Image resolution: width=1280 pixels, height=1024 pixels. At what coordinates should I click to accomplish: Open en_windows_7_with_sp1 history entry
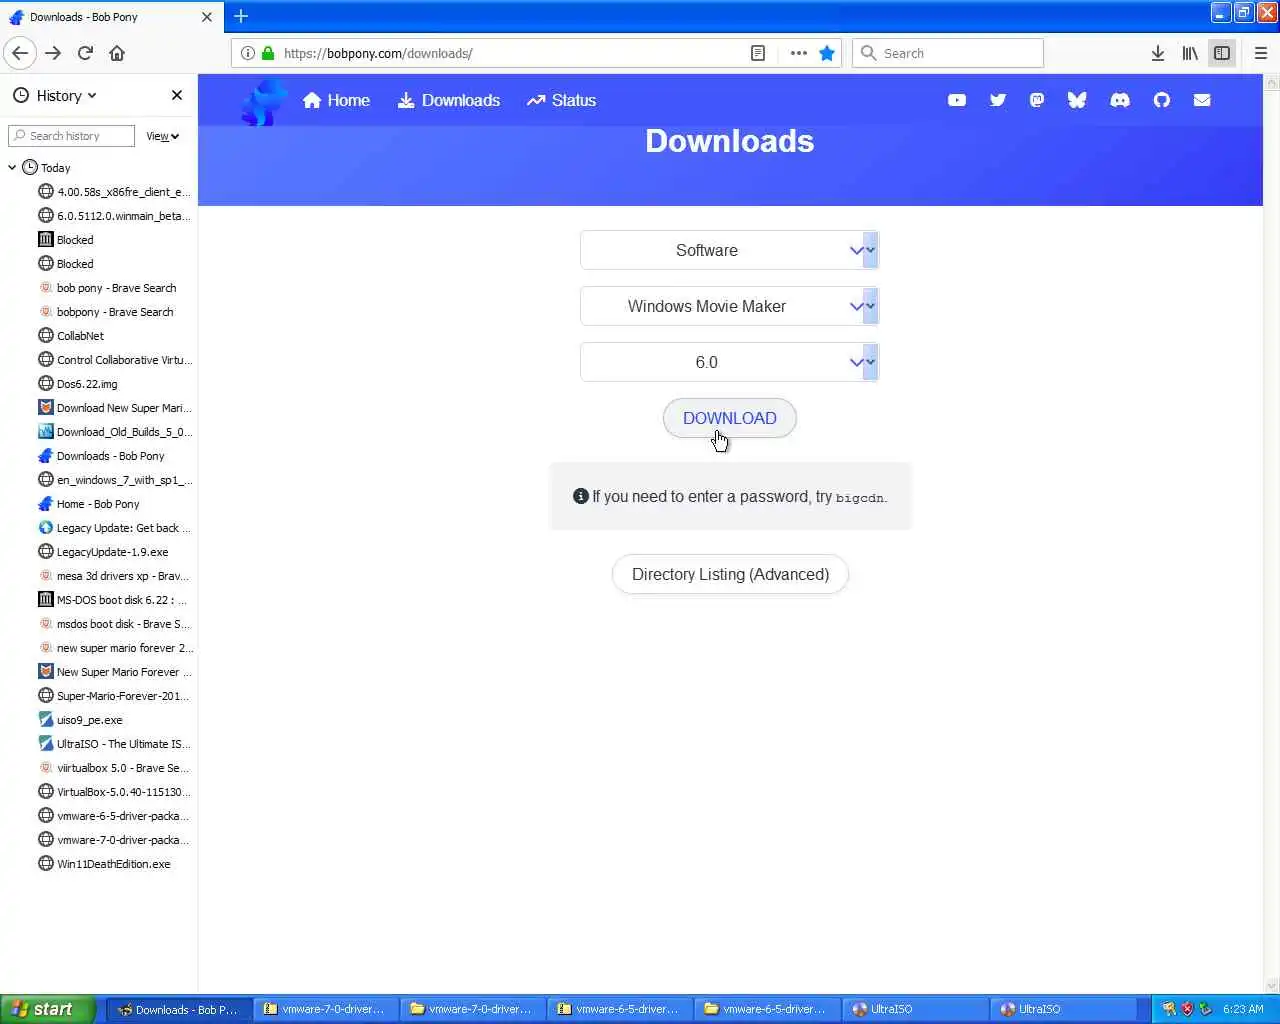pyautogui.click(x=114, y=480)
